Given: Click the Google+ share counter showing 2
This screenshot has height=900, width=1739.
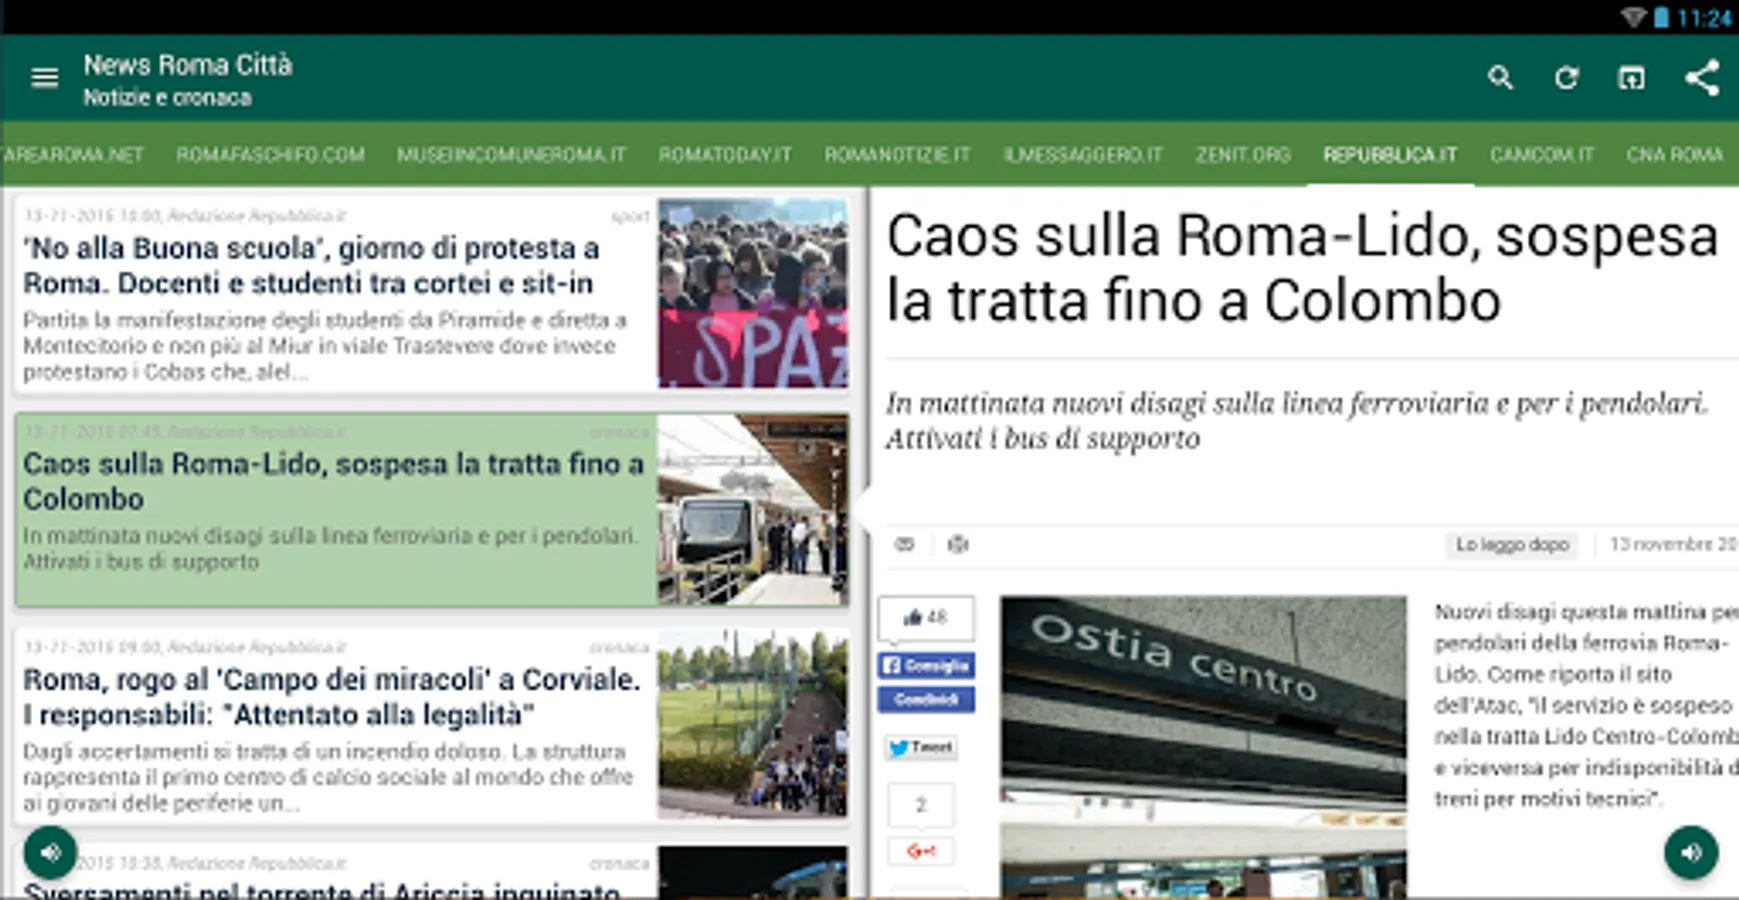Looking at the screenshot, I should [921, 805].
